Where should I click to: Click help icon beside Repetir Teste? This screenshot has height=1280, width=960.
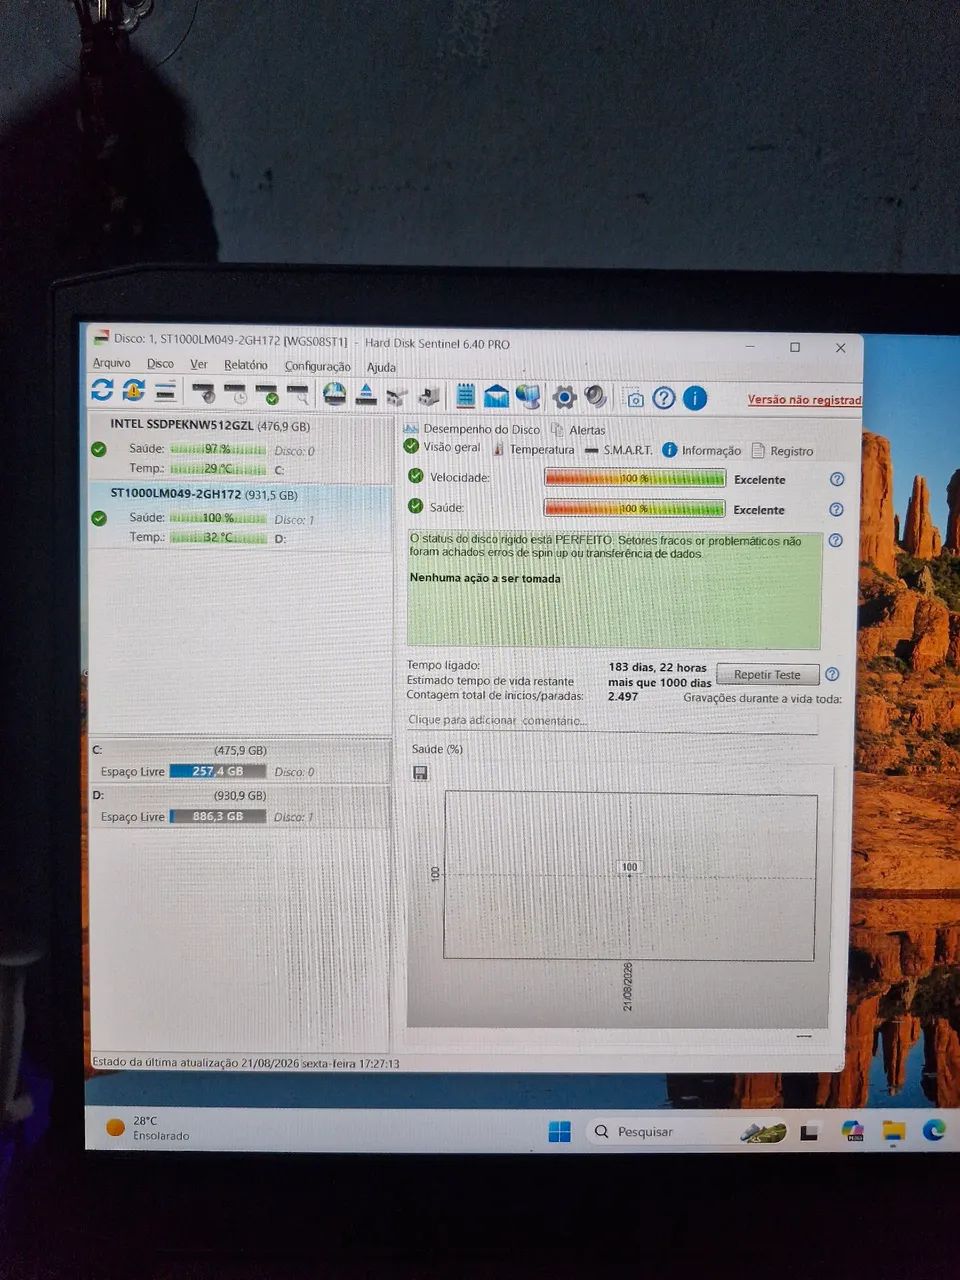[832, 675]
